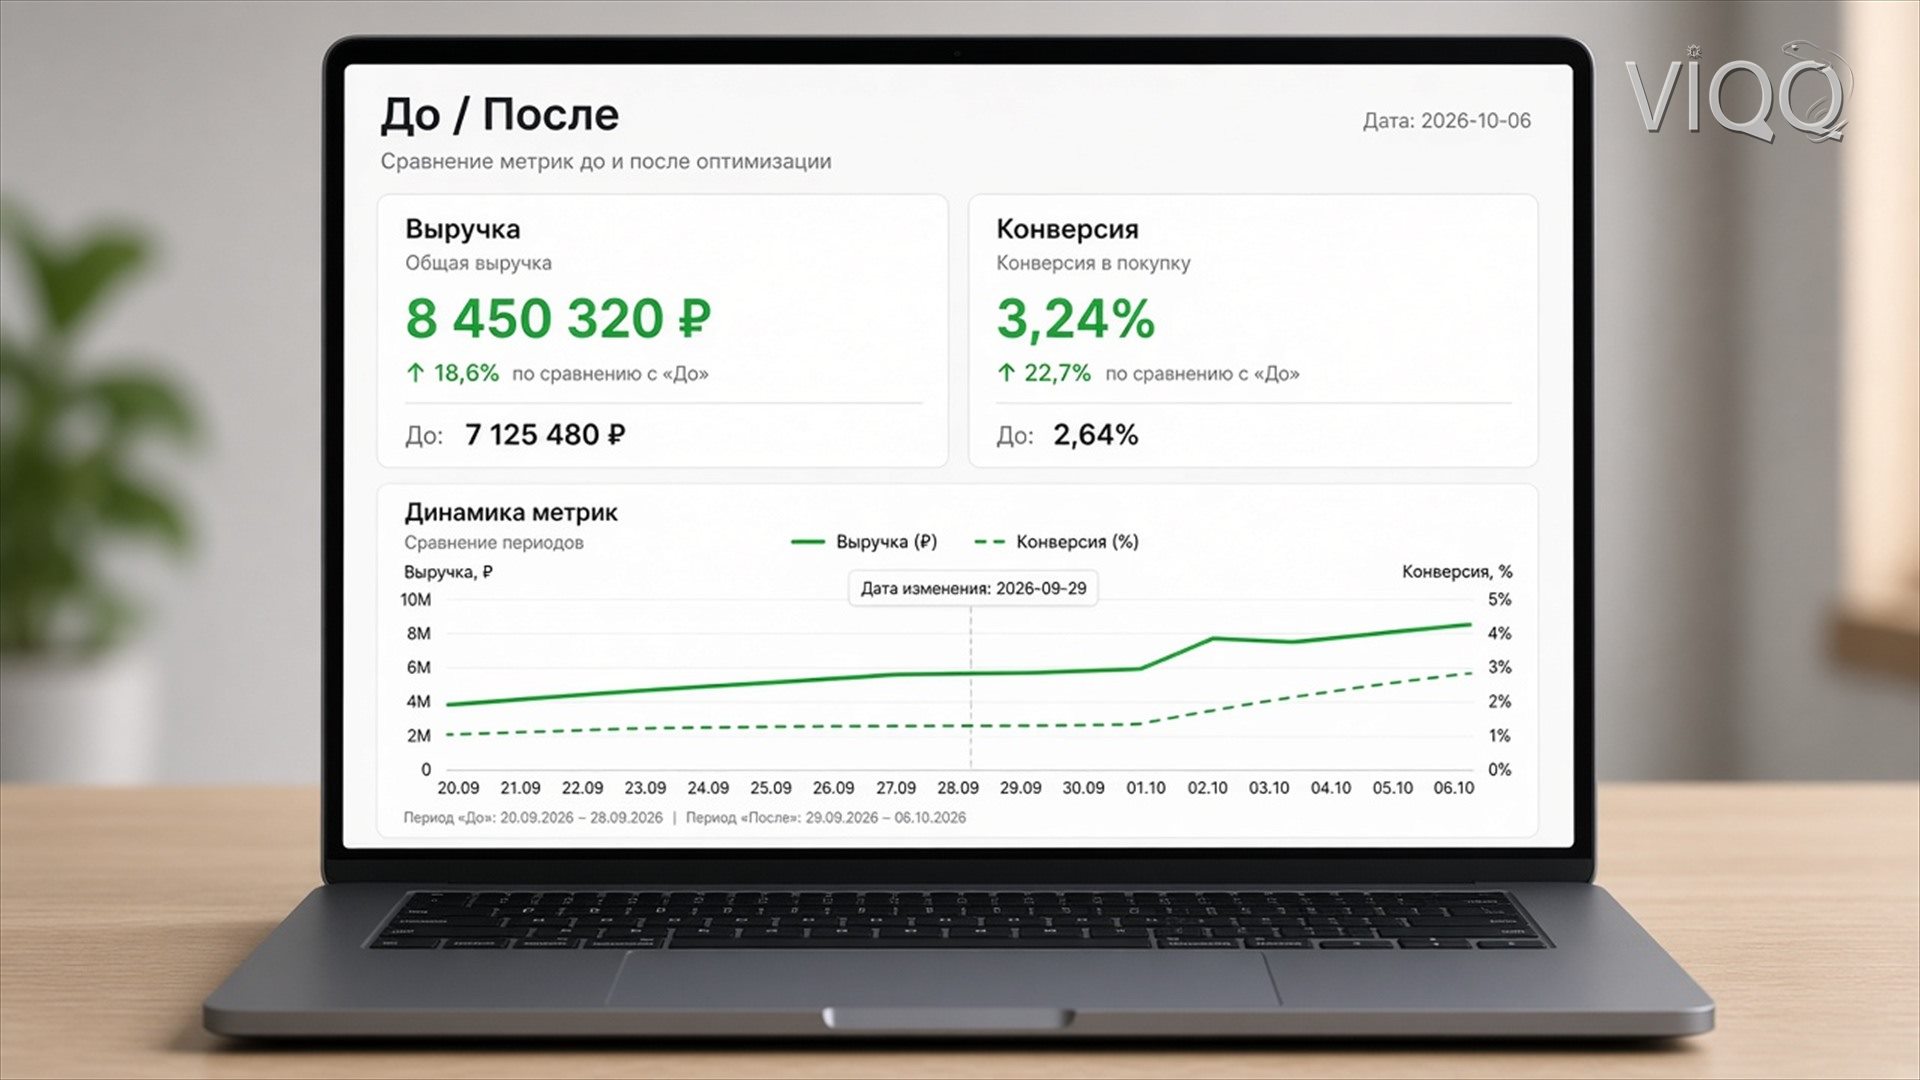Click the date label «Дата: 2026-10-06»
The height and width of the screenshot is (1080, 1920).
(x=1446, y=121)
